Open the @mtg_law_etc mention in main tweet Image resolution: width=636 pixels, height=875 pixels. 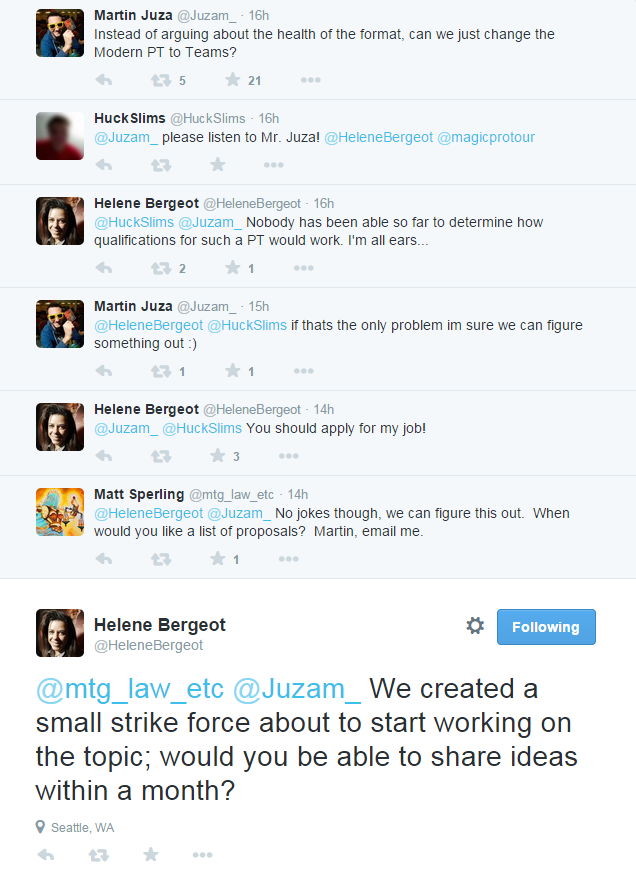tap(130, 689)
